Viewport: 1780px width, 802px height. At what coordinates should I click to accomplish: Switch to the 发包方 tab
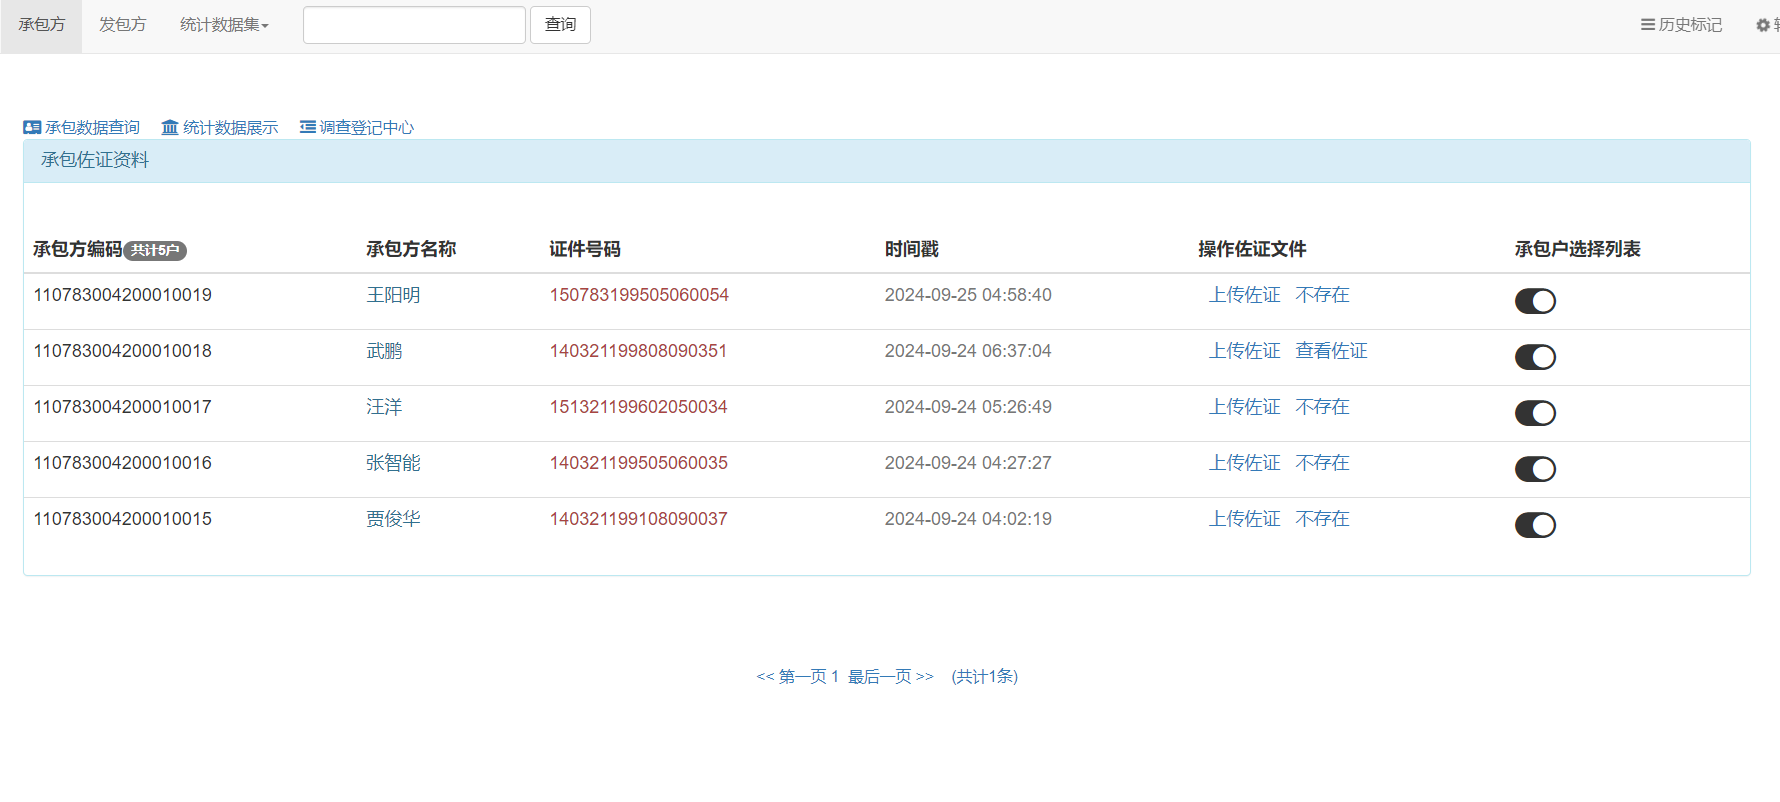(x=122, y=25)
